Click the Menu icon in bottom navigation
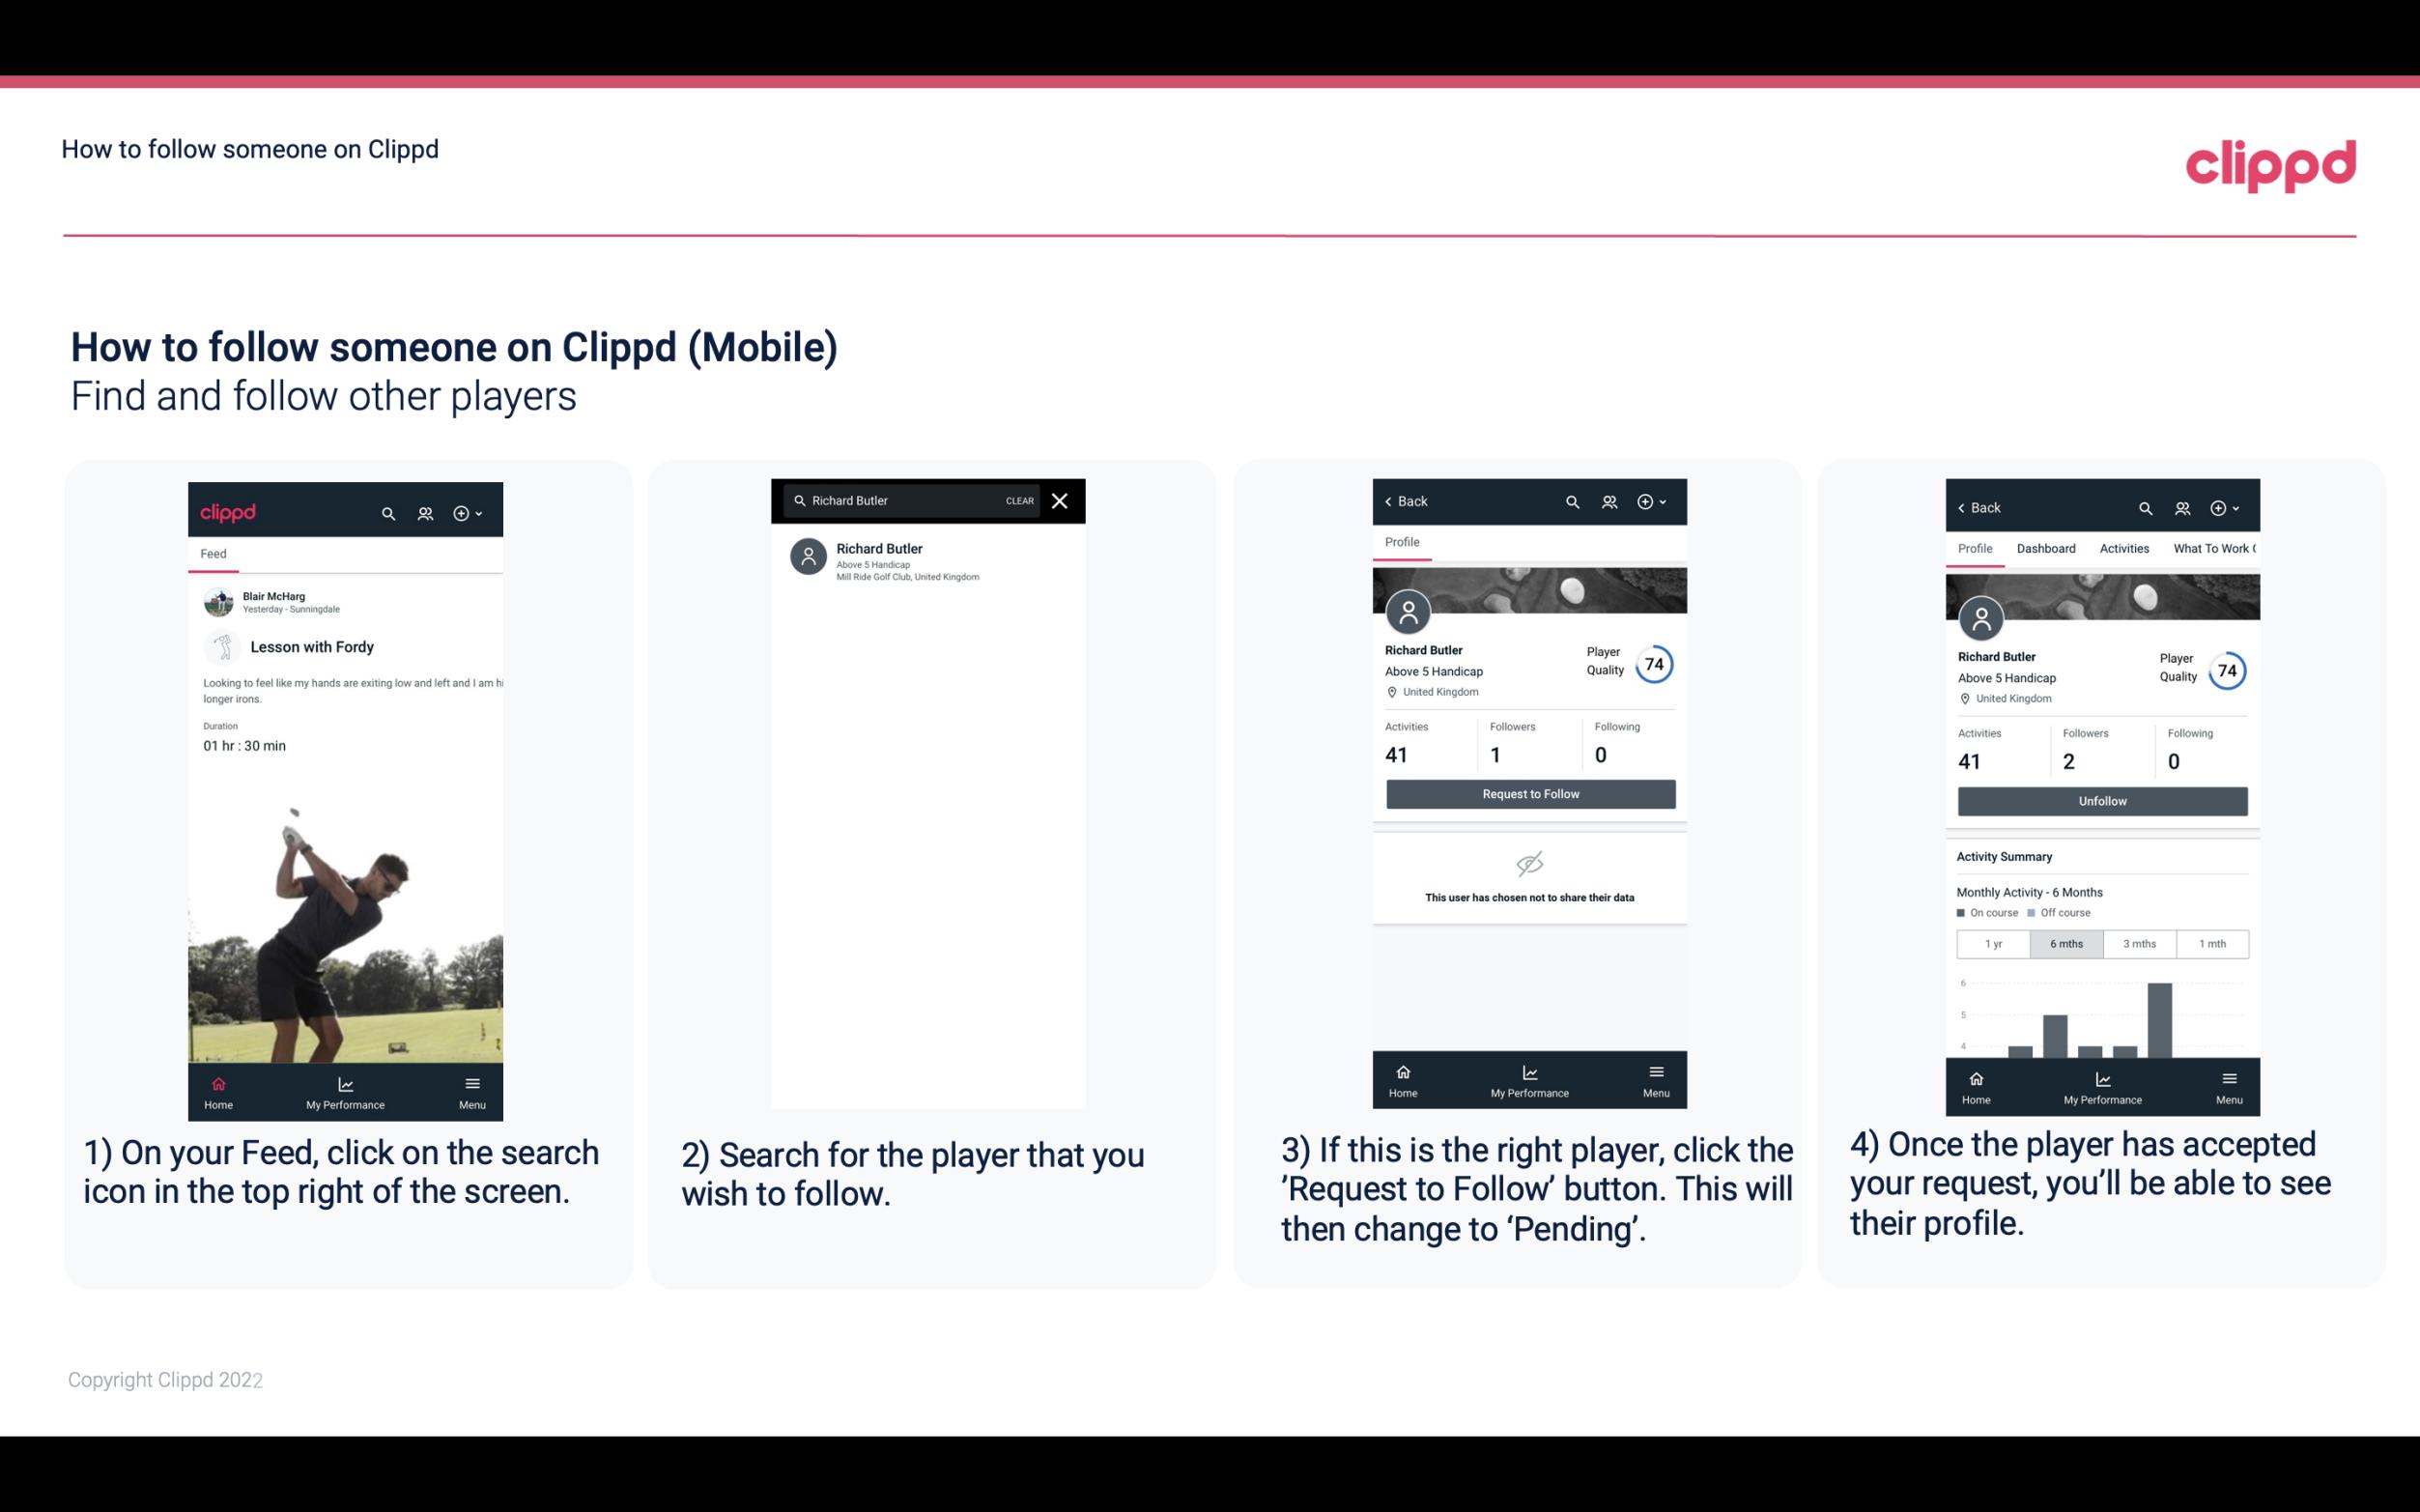This screenshot has height=1512, width=2420. [471, 1089]
